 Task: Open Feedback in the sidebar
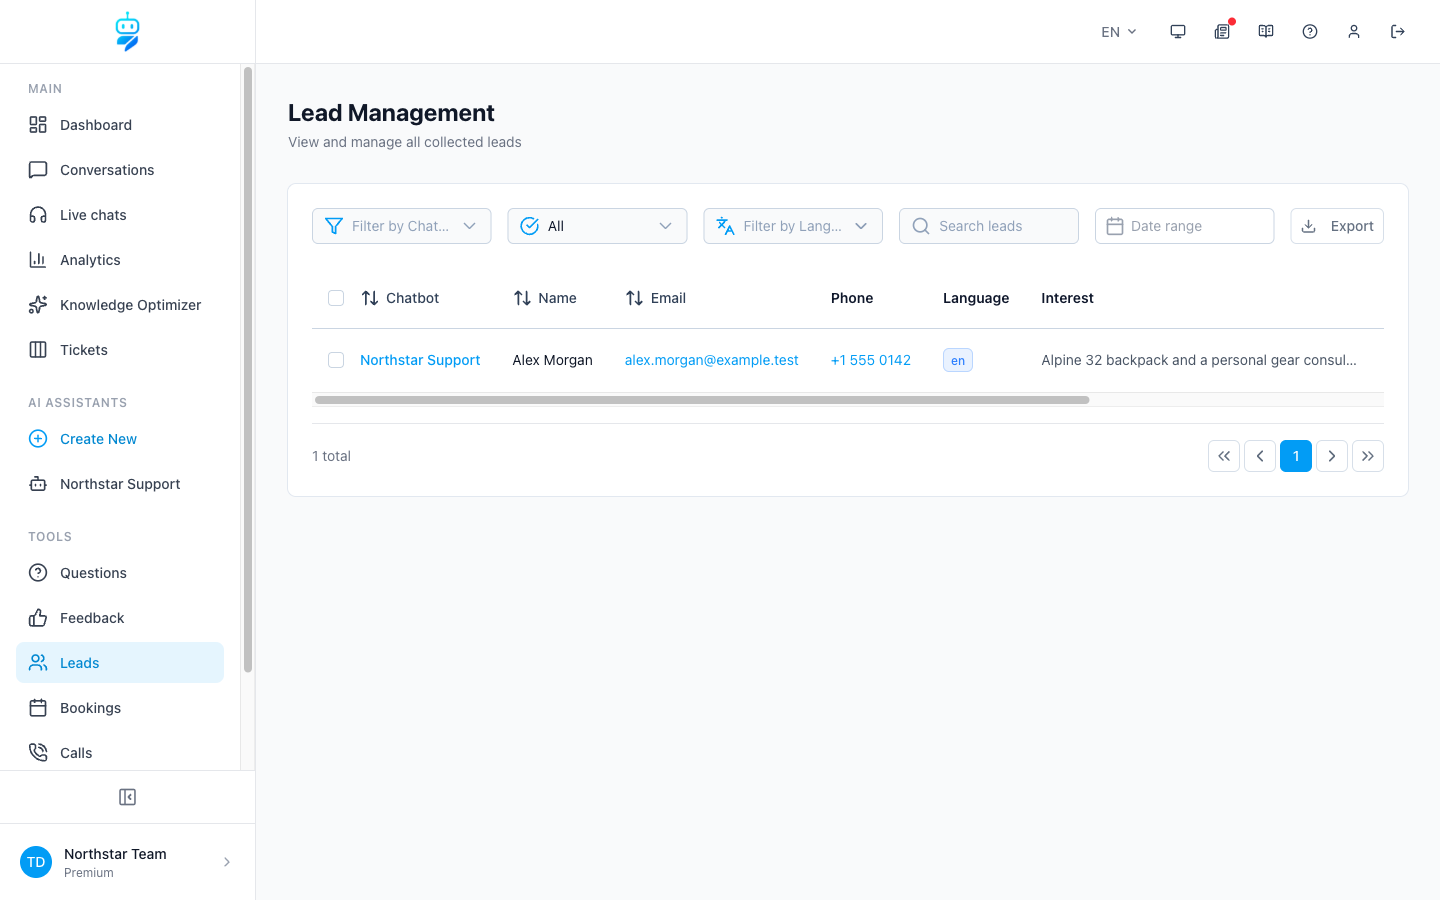[x=120, y=618]
